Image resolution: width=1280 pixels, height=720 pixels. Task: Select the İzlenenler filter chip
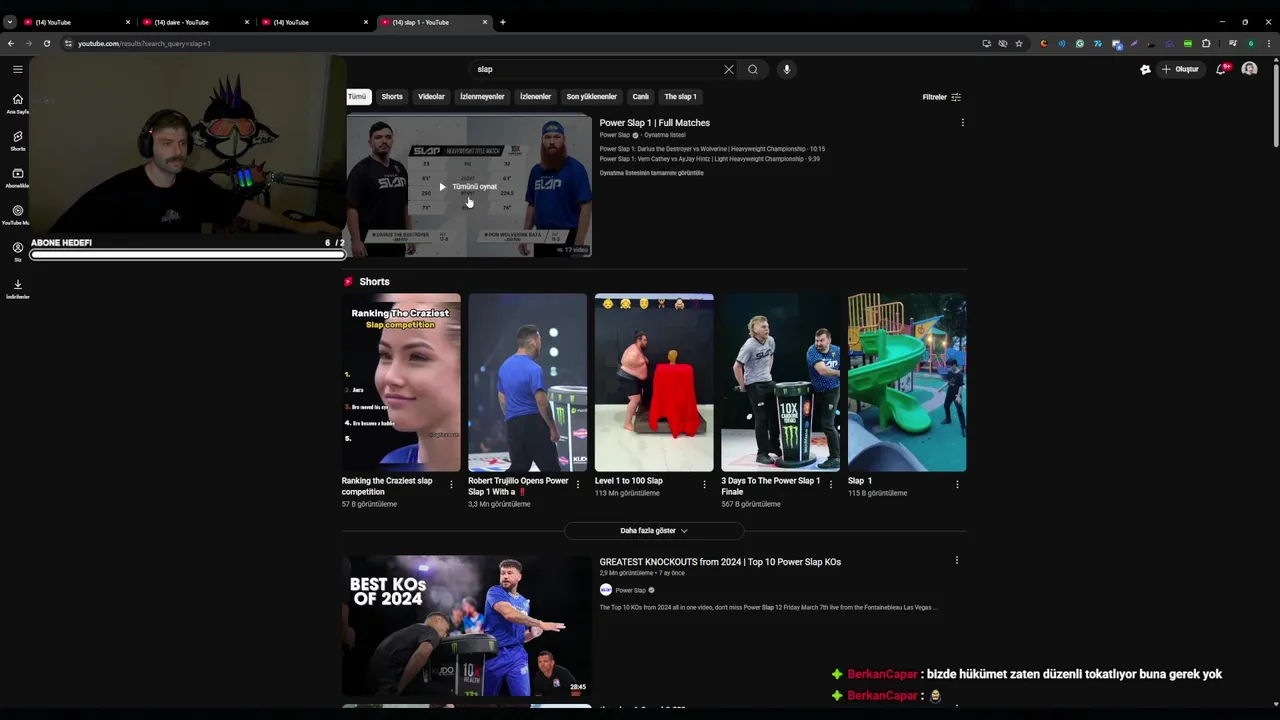[x=535, y=97]
